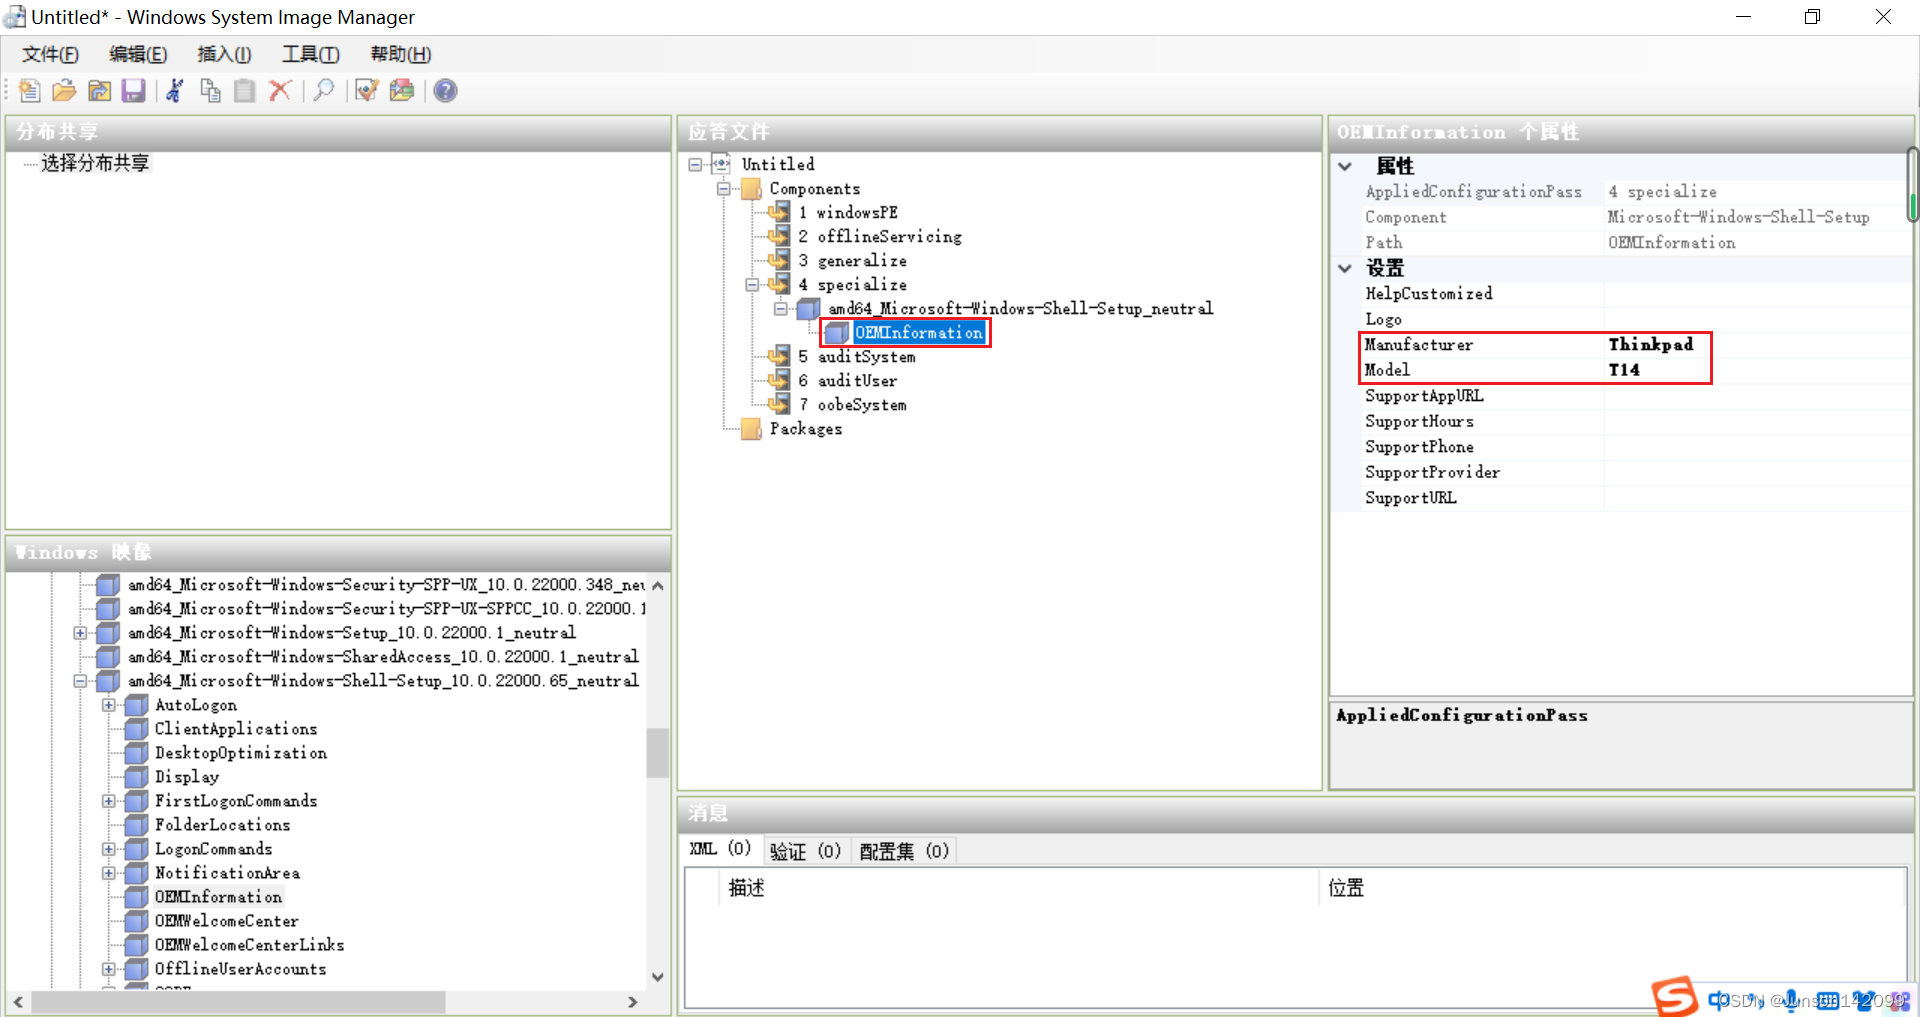Image resolution: width=1920 pixels, height=1017 pixels.
Task: Click the New Answer File toolbar icon
Action: coord(30,91)
